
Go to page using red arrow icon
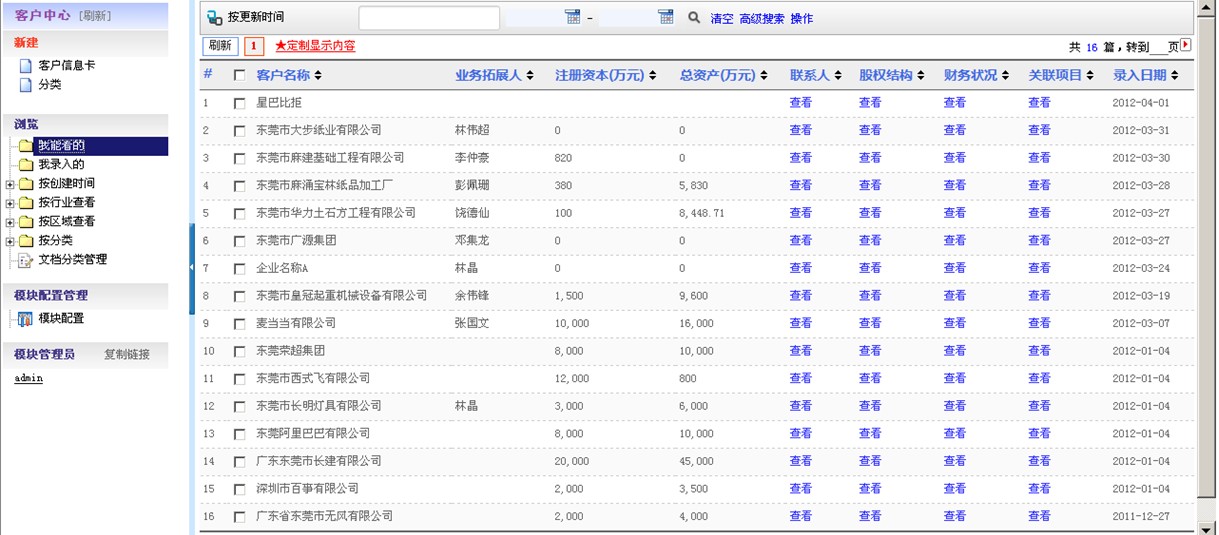pyautogui.click(x=1186, y=45)
